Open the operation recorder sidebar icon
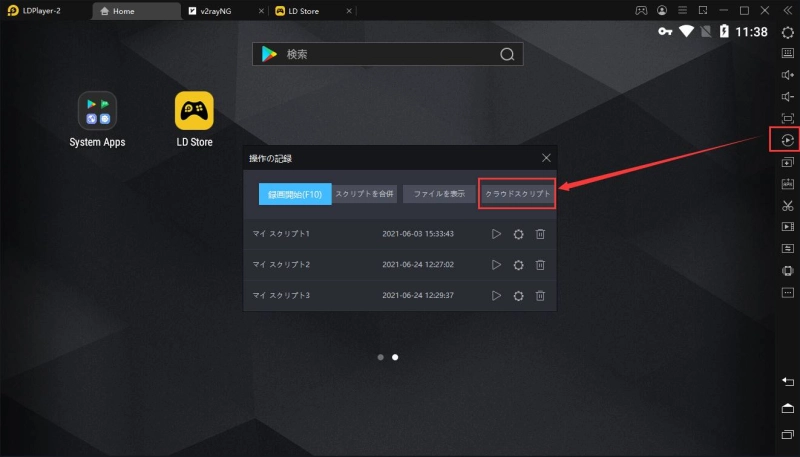 coord(787,140)
